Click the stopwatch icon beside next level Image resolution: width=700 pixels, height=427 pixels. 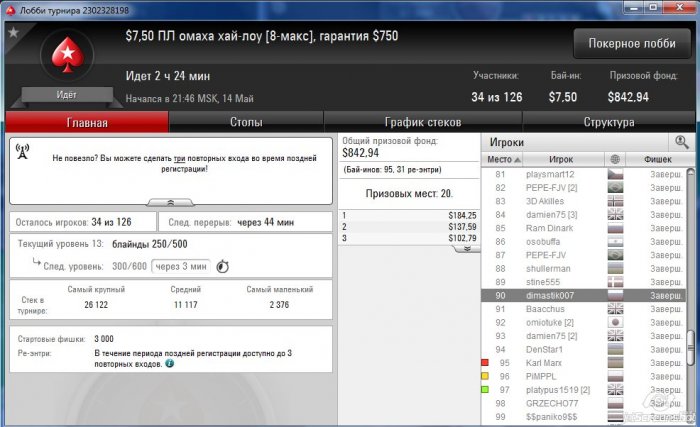[222, 267]
